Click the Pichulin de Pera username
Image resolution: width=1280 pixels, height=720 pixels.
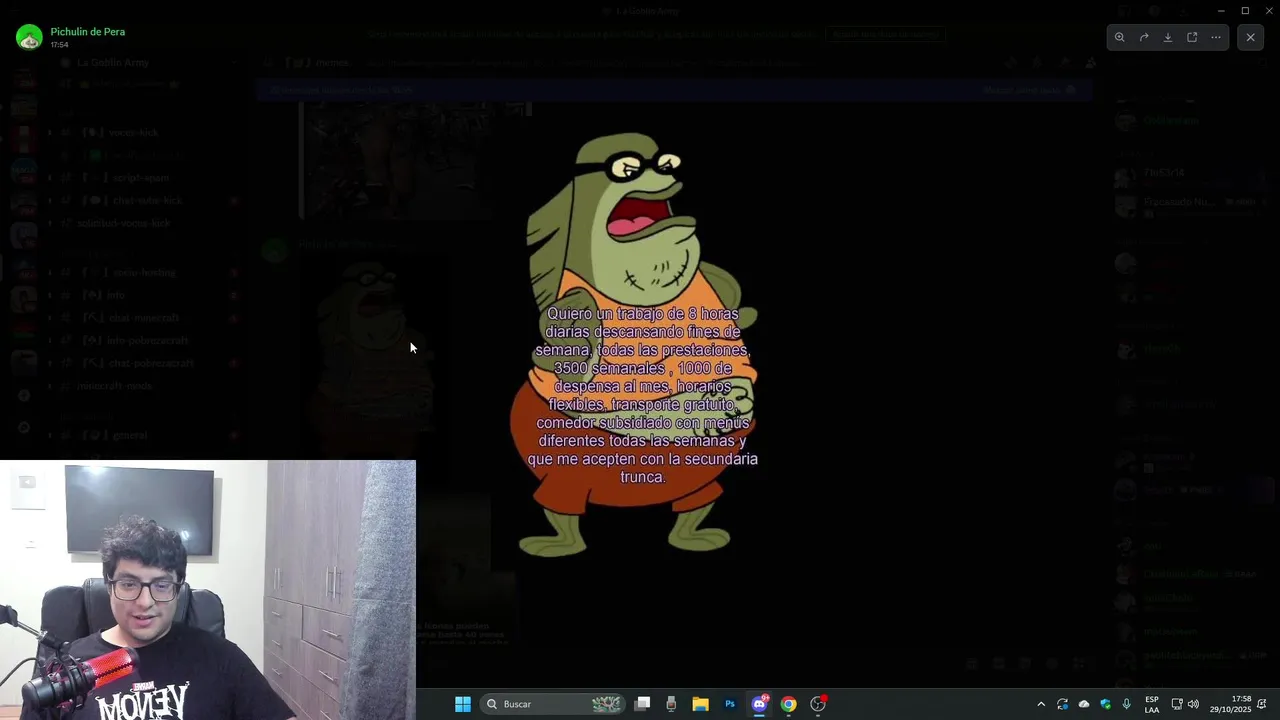[88, 32]
